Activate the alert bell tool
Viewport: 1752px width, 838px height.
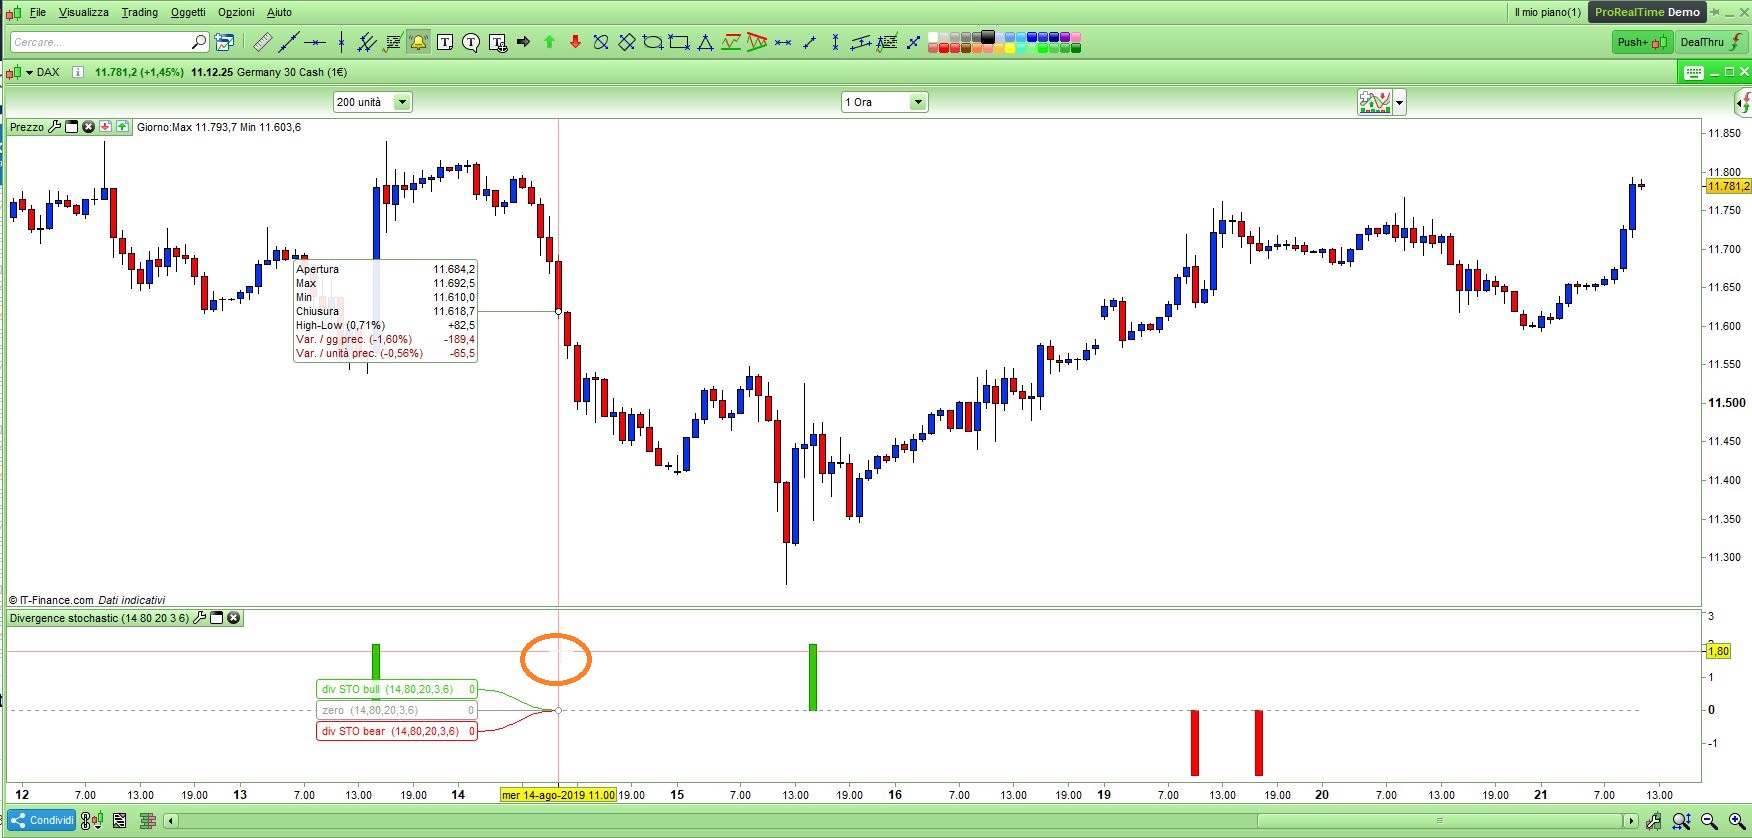418,42
